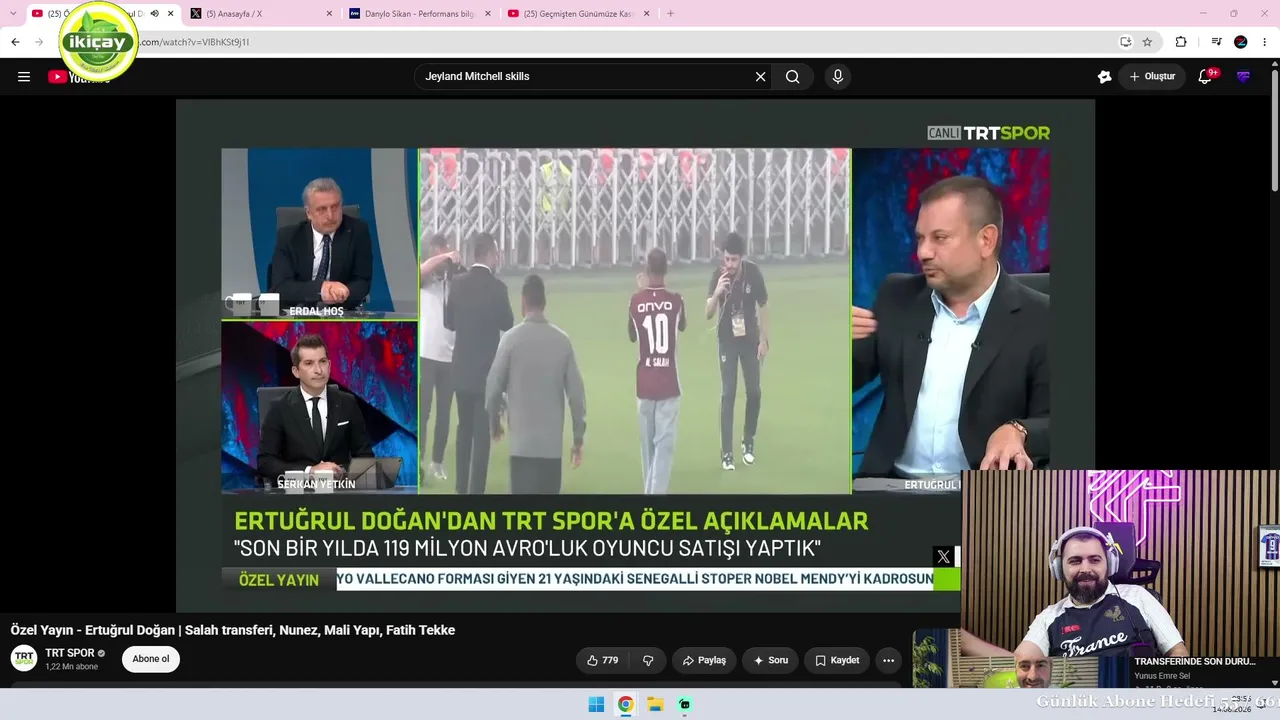Open the Chrome three-dot menu
The height and width of the screenshot is (720, 1280).
click(1265, 42)
